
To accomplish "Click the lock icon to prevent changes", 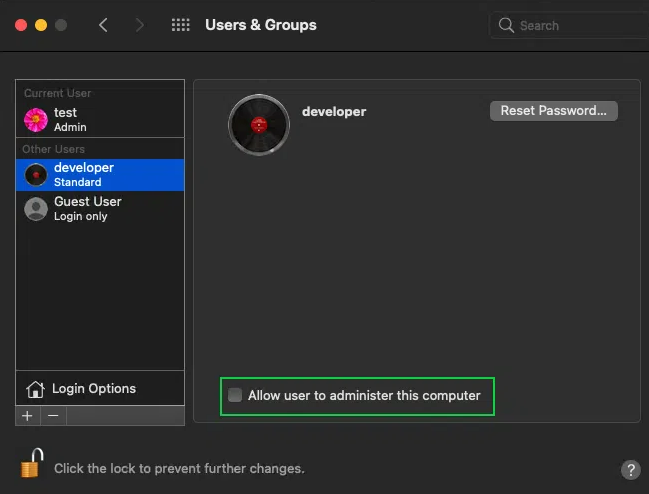I will point(32,464).
